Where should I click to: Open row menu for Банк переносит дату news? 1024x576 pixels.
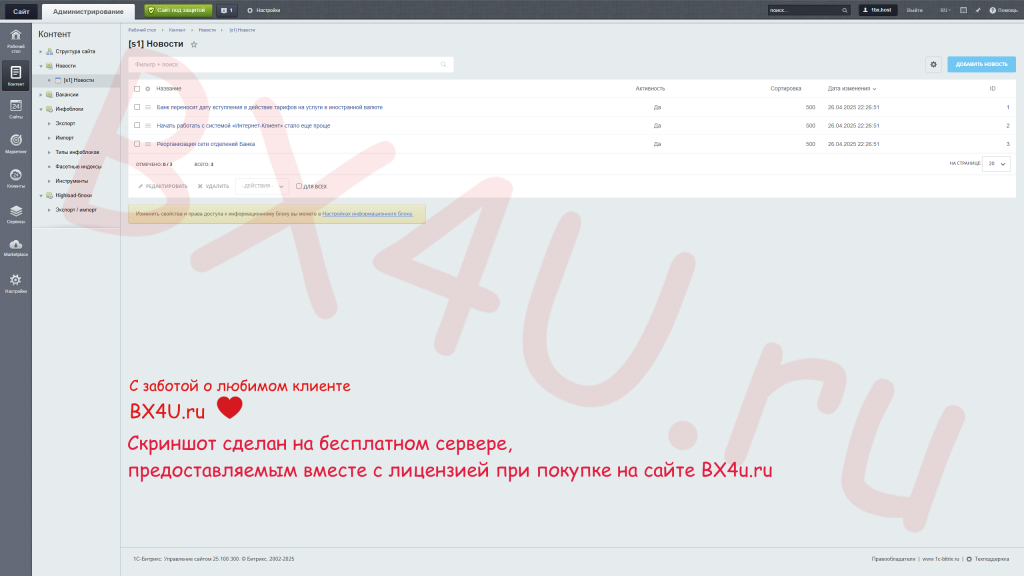pos(148,107)
